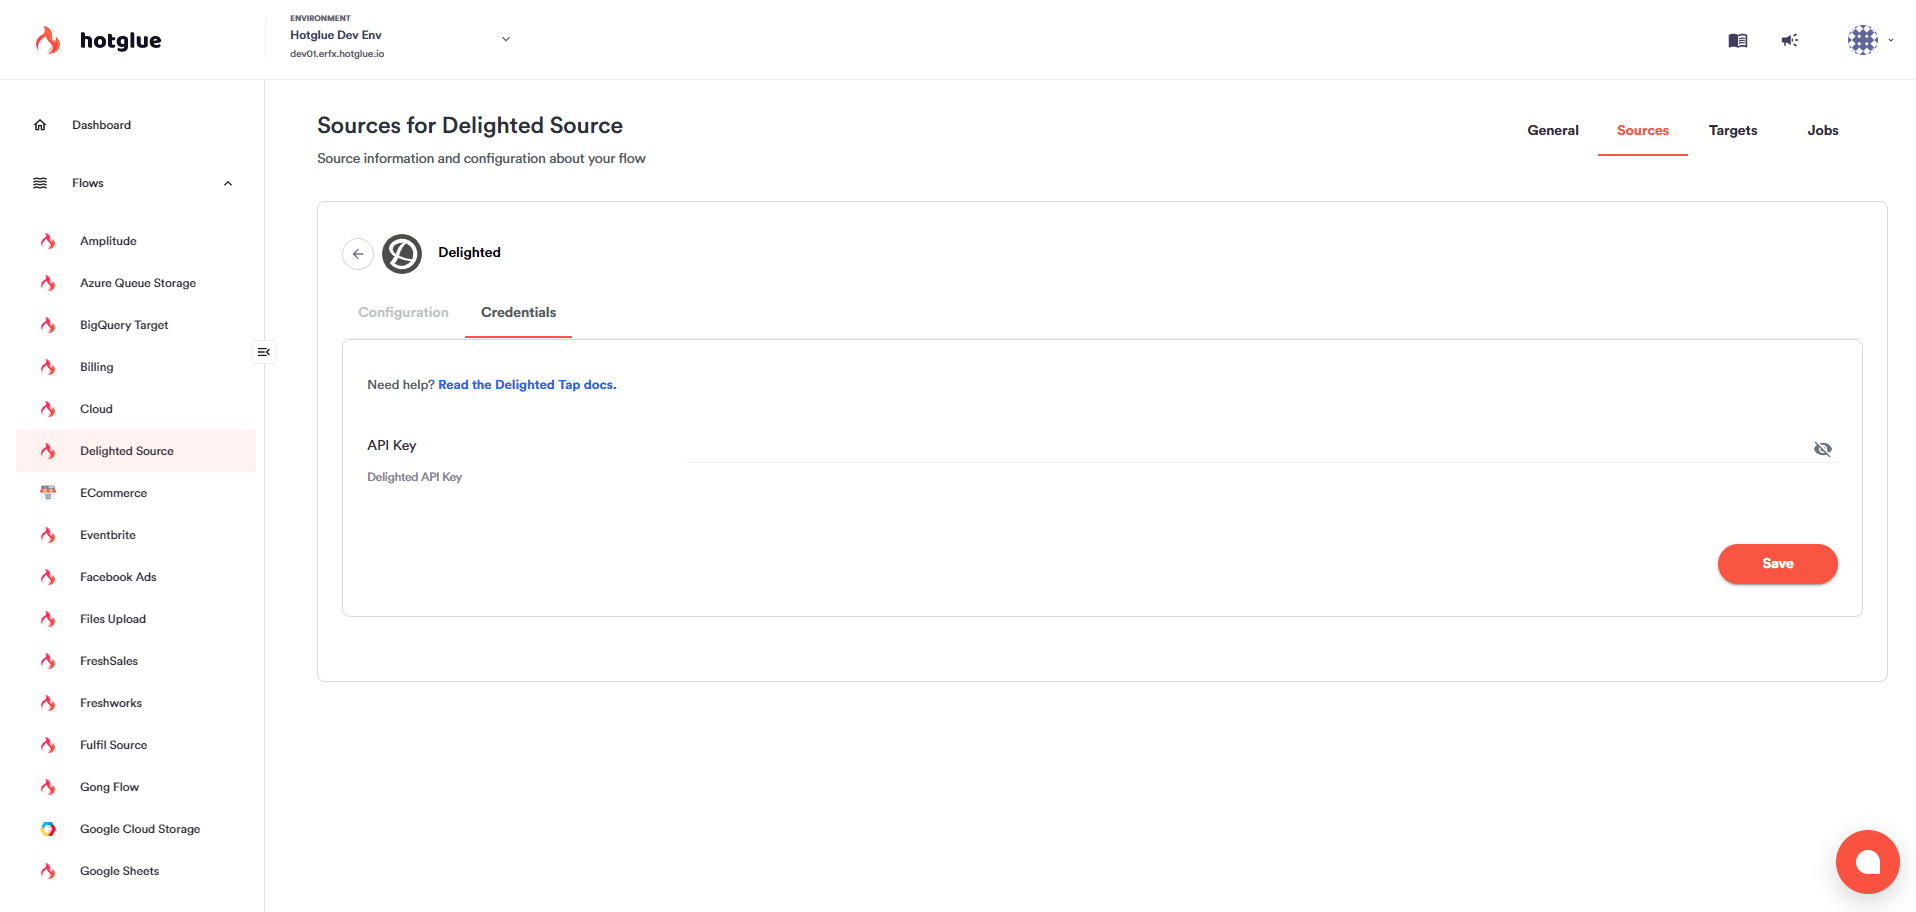
Task: Click the Eventbrite flow icon
Action: point(48,535)
